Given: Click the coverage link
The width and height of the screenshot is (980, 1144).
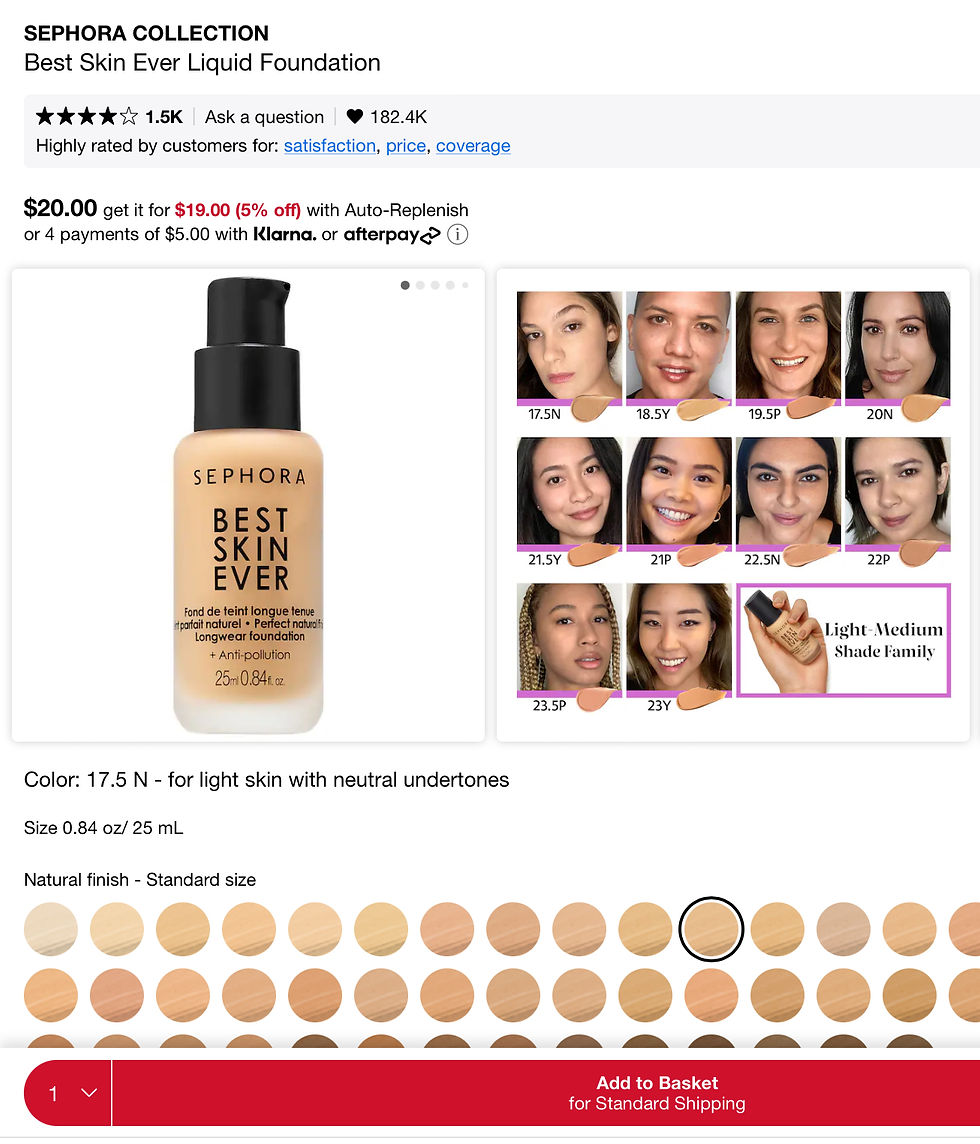Looking at the screenshot, I should coord(473,146).
